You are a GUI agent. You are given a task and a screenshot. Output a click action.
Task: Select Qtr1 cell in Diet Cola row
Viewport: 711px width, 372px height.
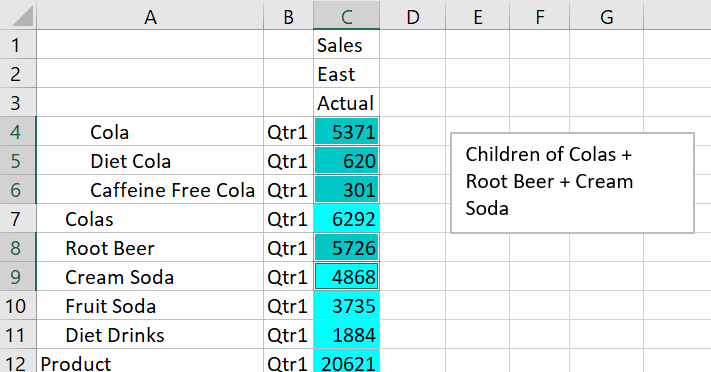[x=288, y=161]
